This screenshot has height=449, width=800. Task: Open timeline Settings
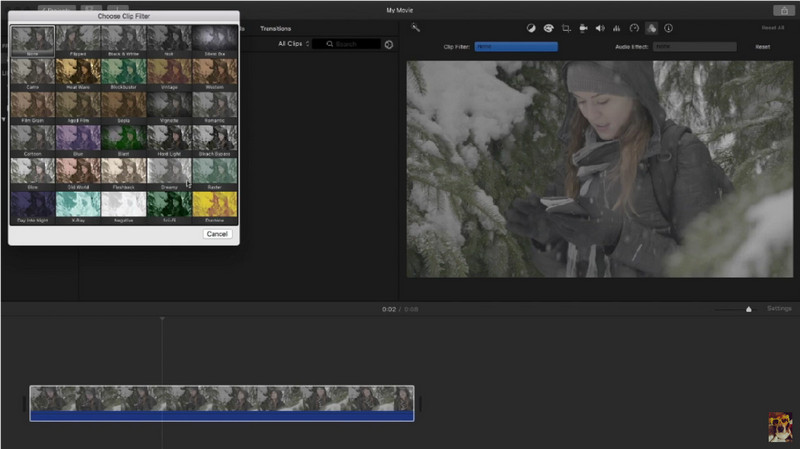click(x=779, y=309)
